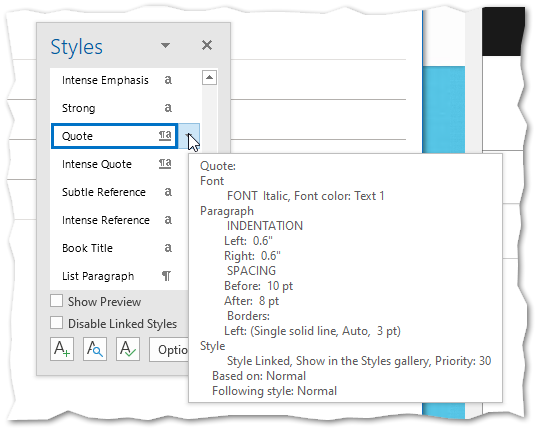Image resolution: width=537 pixels, height=430 pixels.
Task: Click character icon beside Book Title
Action: (168, 248)
